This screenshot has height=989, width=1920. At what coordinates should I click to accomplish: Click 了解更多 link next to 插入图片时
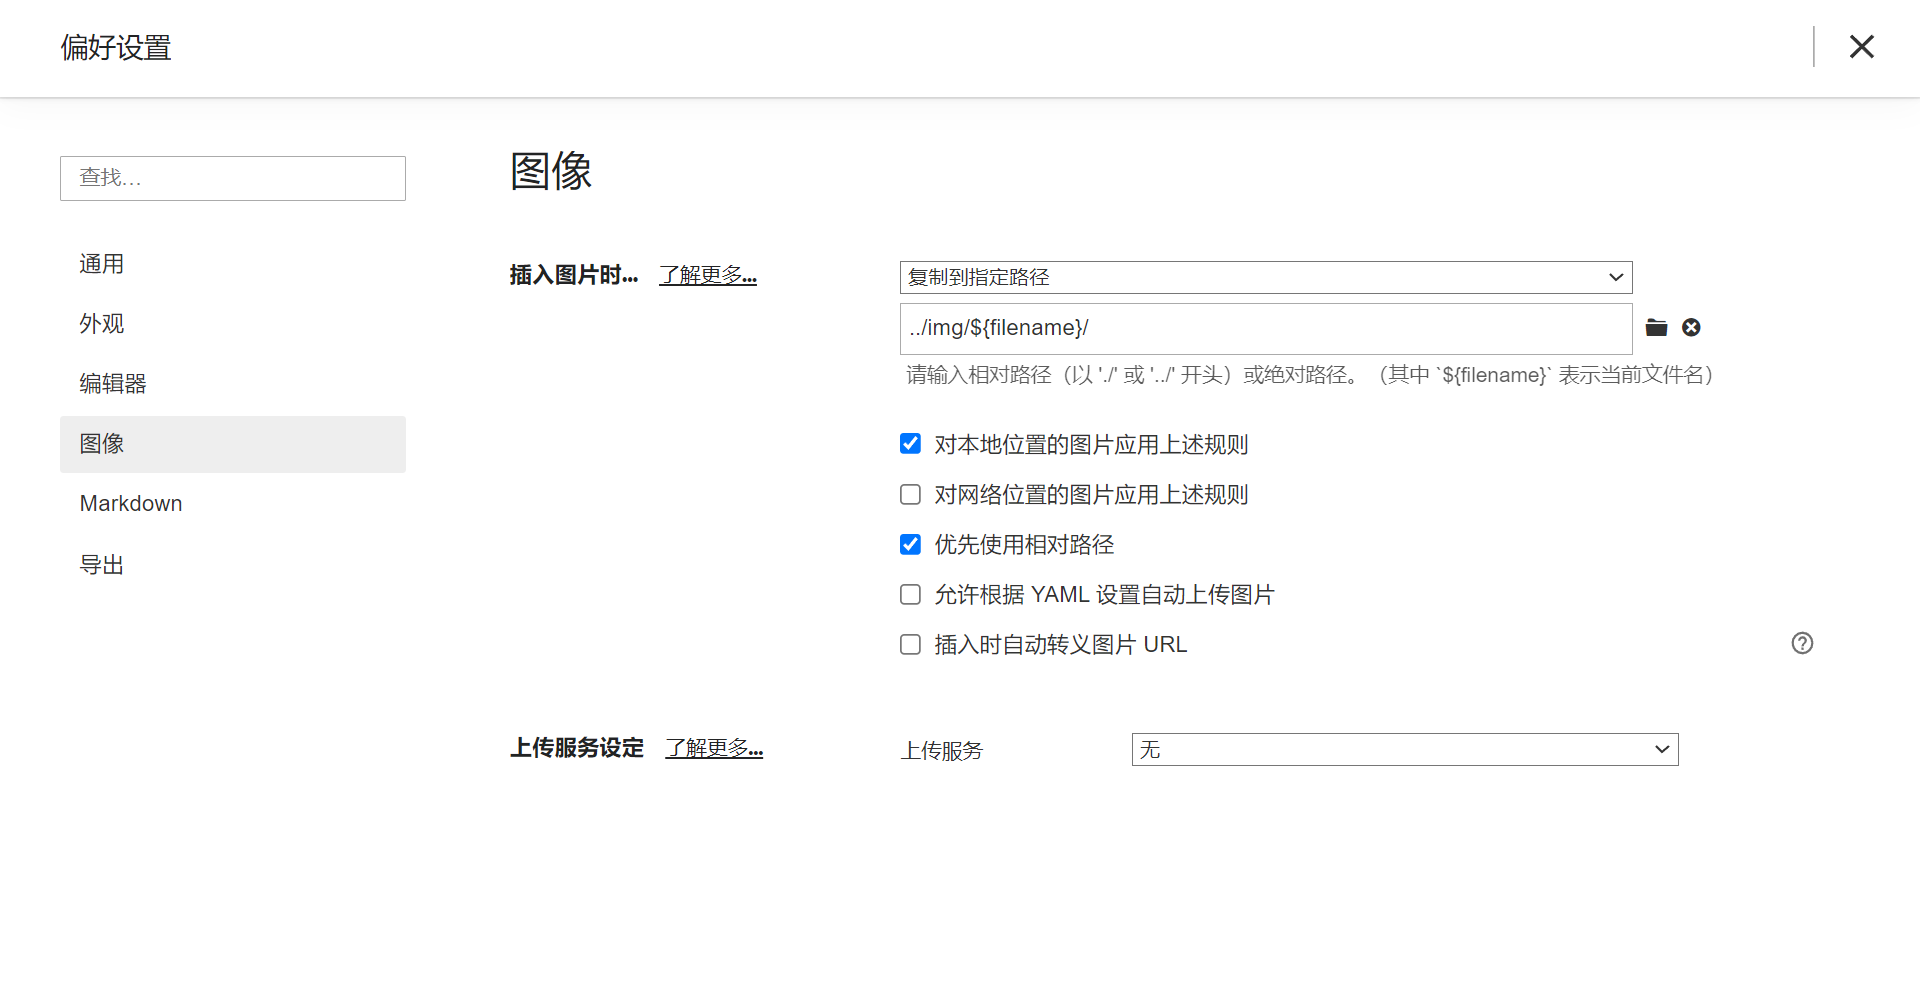tap(707, 275)
